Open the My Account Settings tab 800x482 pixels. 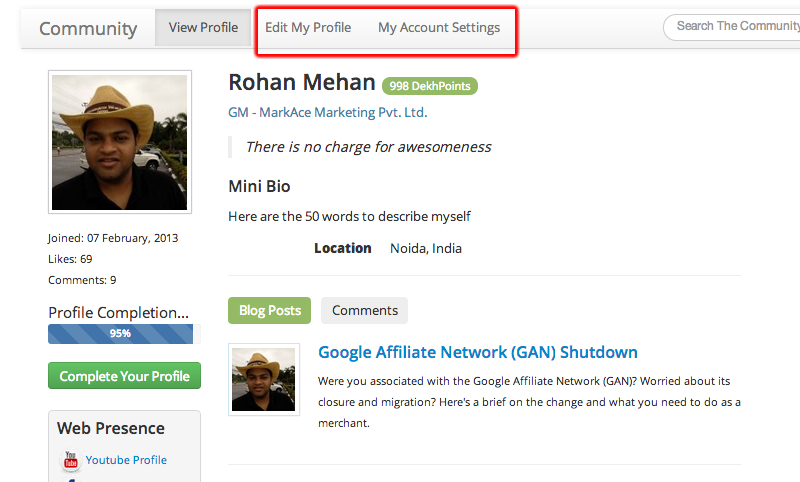(439, 28)
